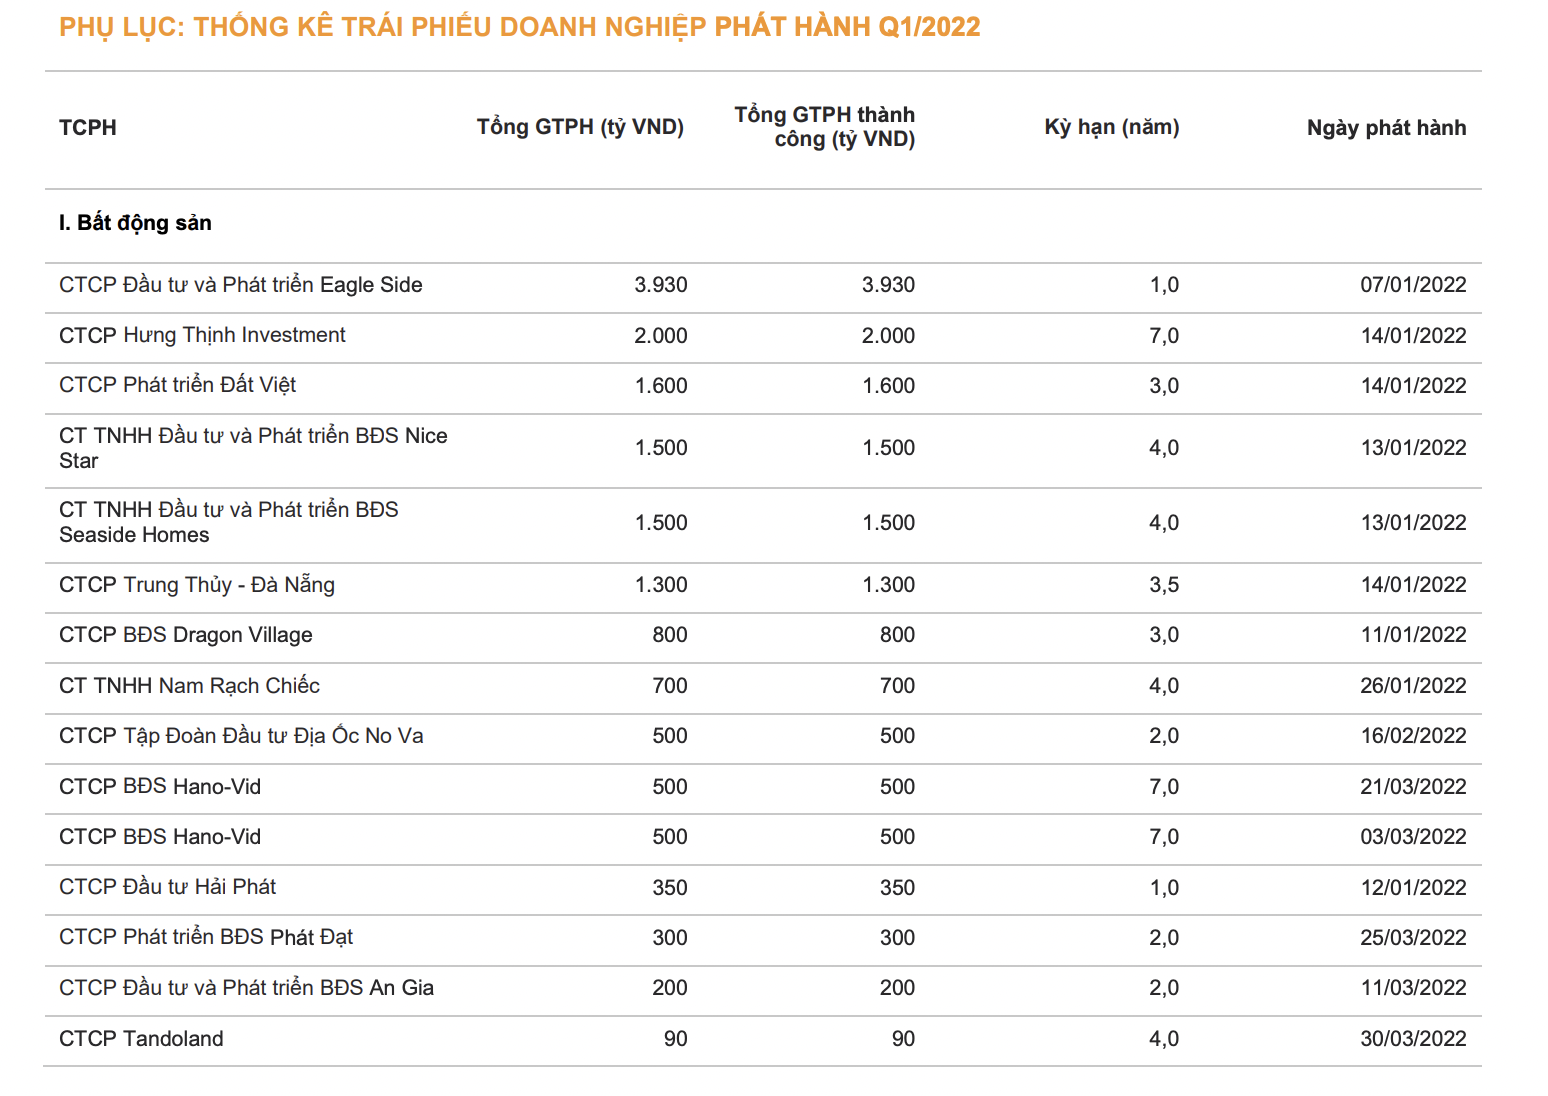Click CTCP Trung Thủy - Đà Nẵng
Screen dimensions: 1548x1096
click(x=196, y=585)
